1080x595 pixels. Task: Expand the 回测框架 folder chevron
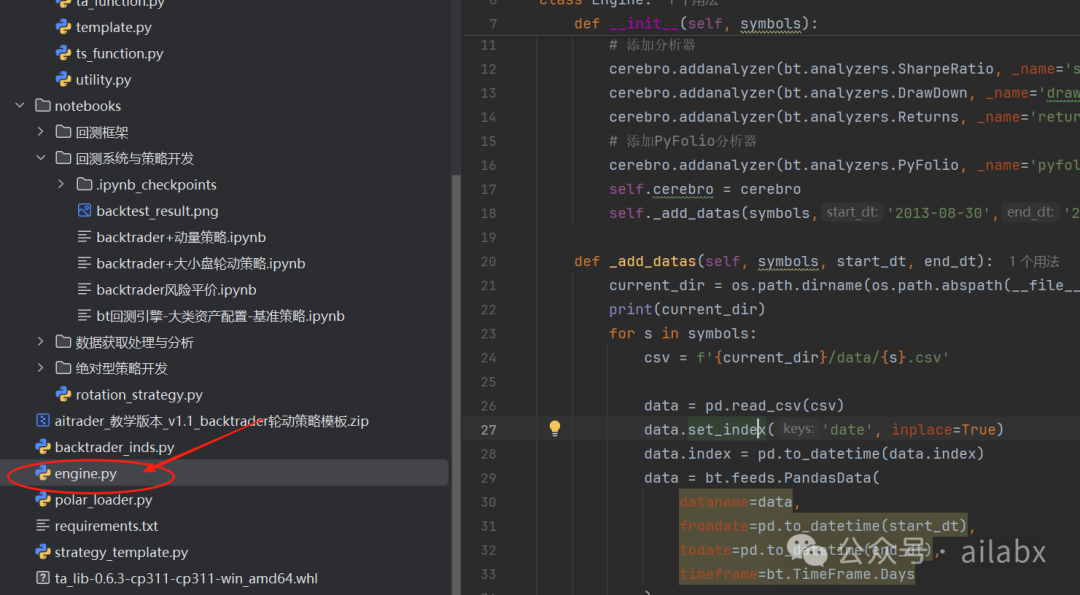[41, 132]
